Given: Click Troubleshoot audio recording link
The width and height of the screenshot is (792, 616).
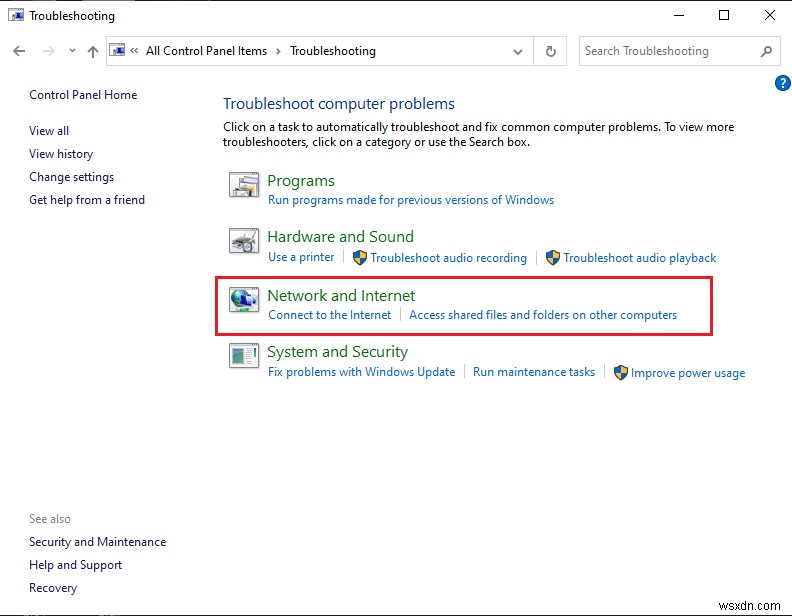Looking at the screenshot, I should pyautogui.click(x=449, y=258).
